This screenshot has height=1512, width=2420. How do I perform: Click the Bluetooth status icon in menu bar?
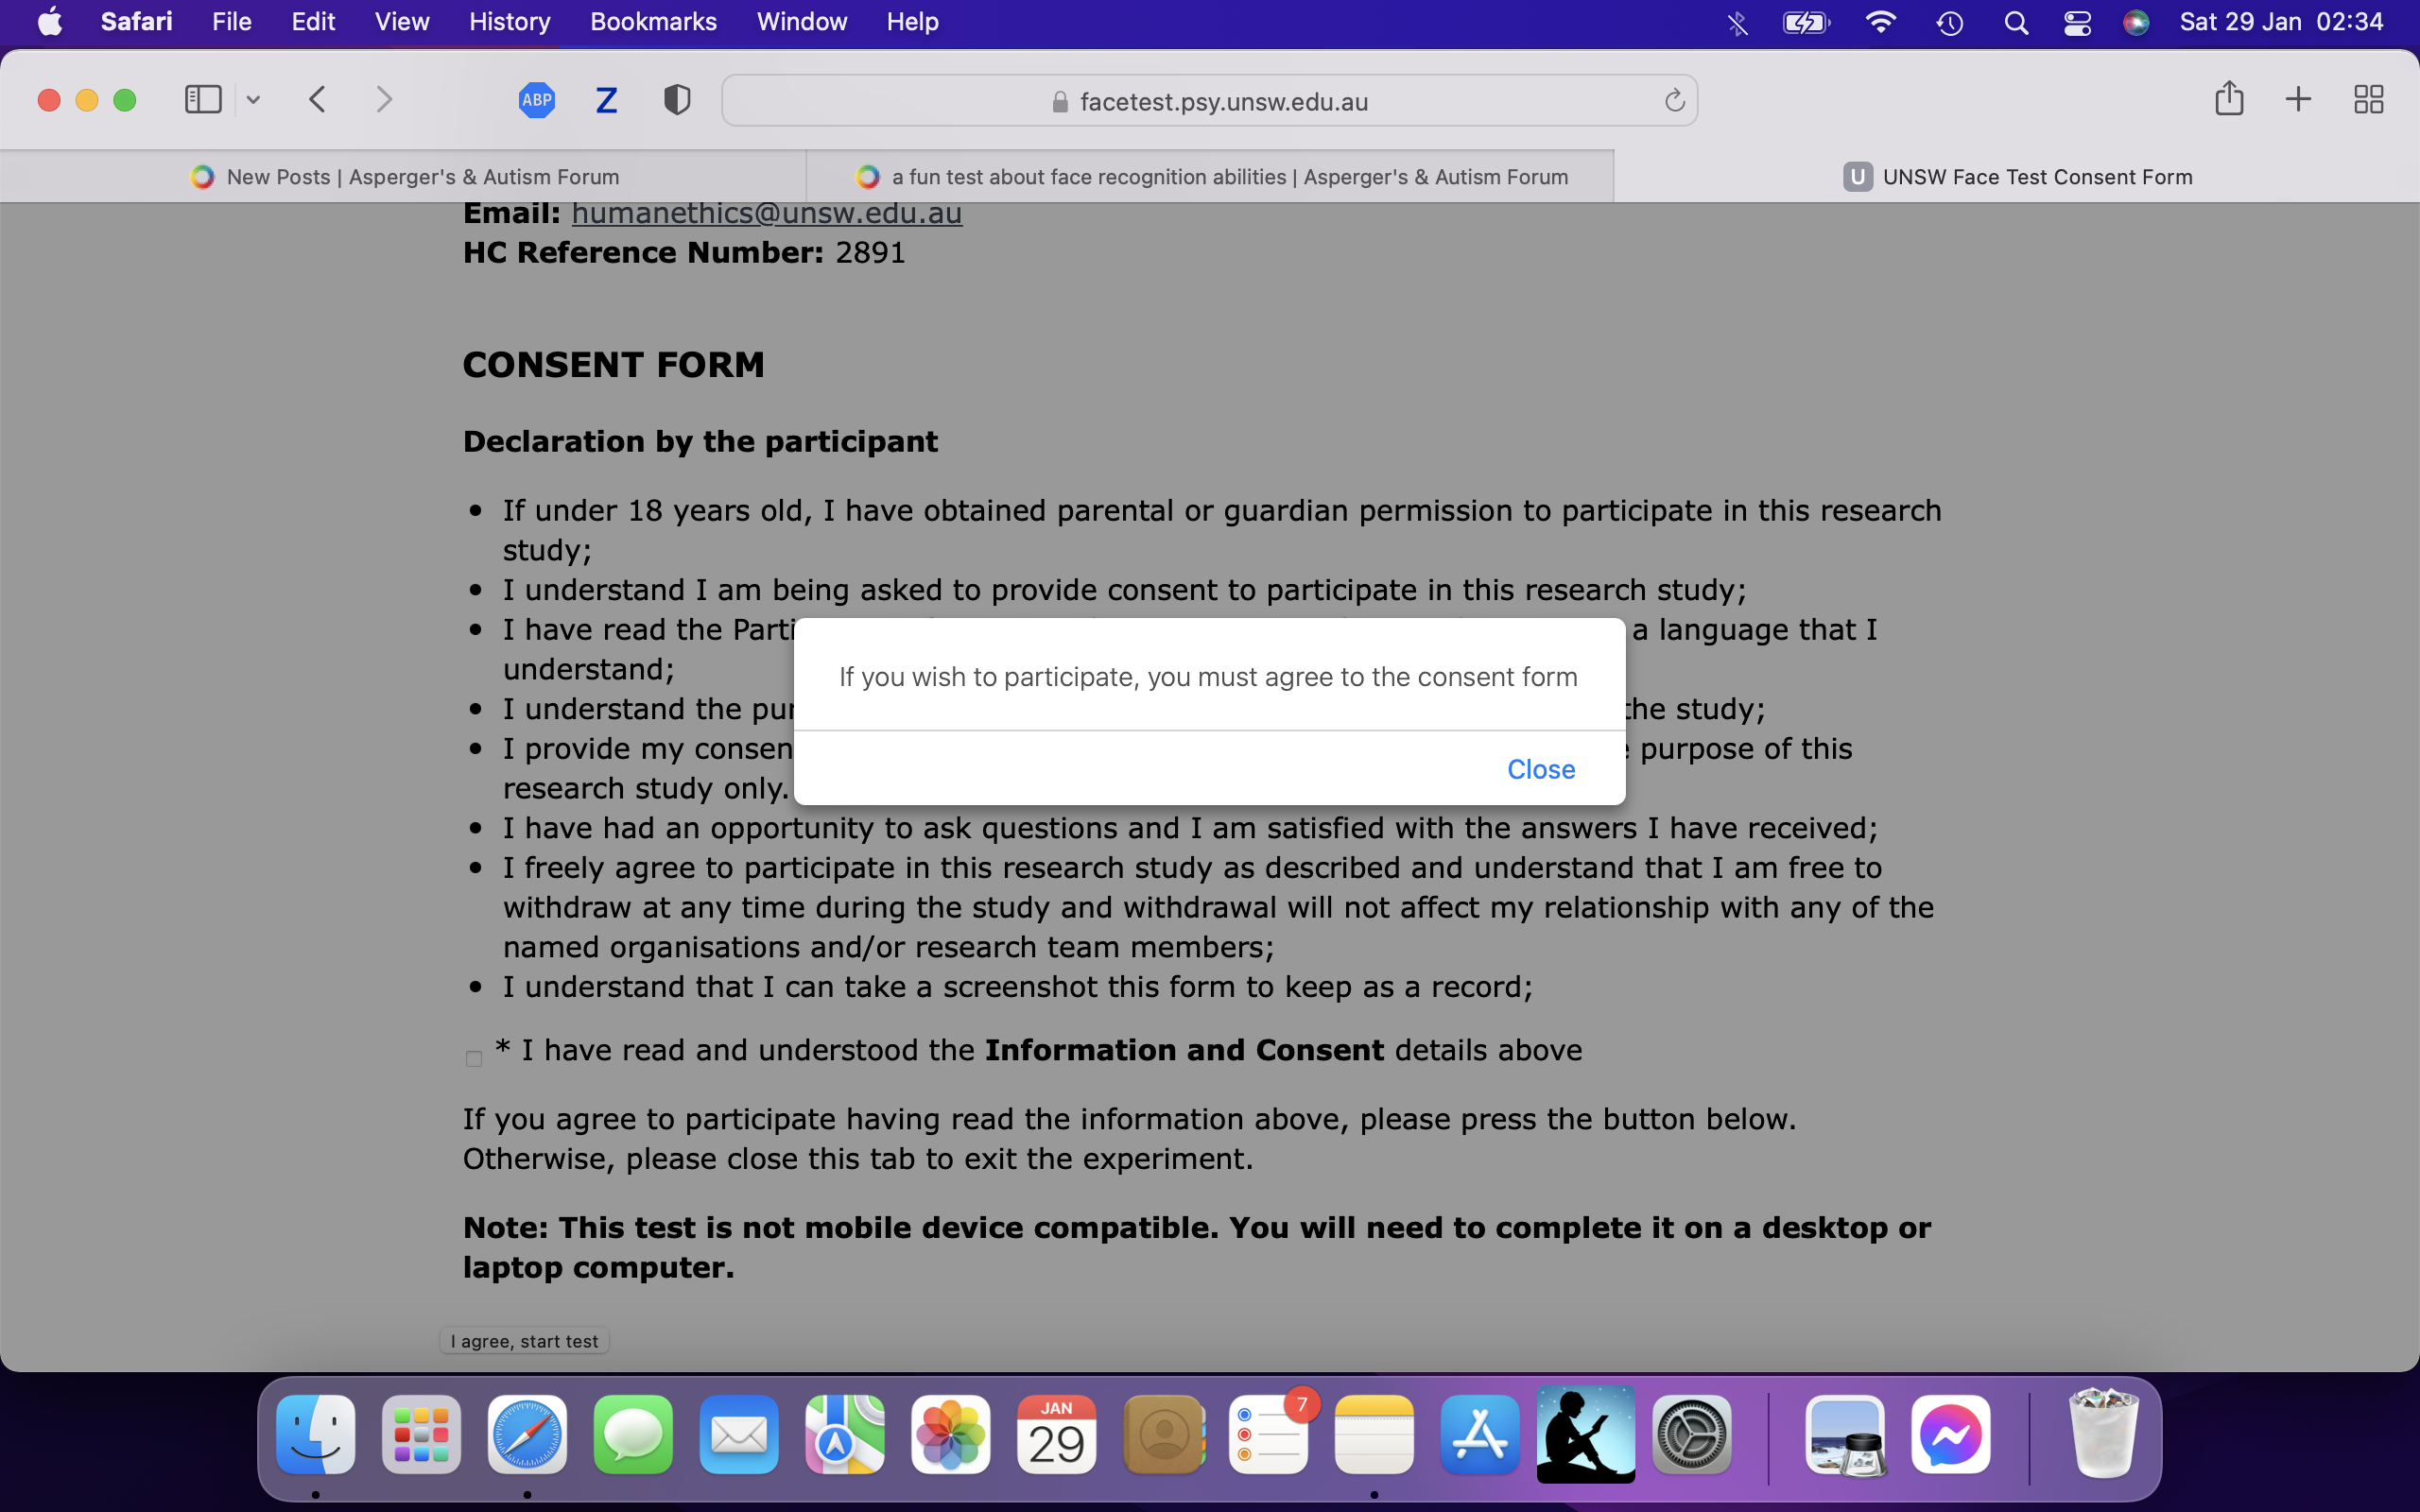pyautogui.click(x=1738, y=22)
